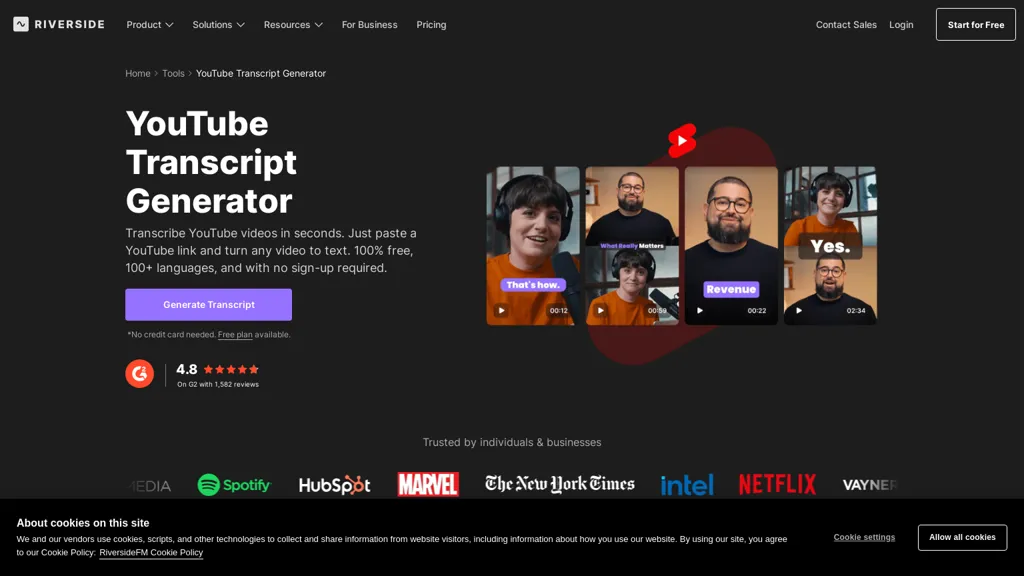Image resolution: width=1024 pixels, height=576 pixels.
Task: Click the Spotify logo
Action: click(234, 484)
